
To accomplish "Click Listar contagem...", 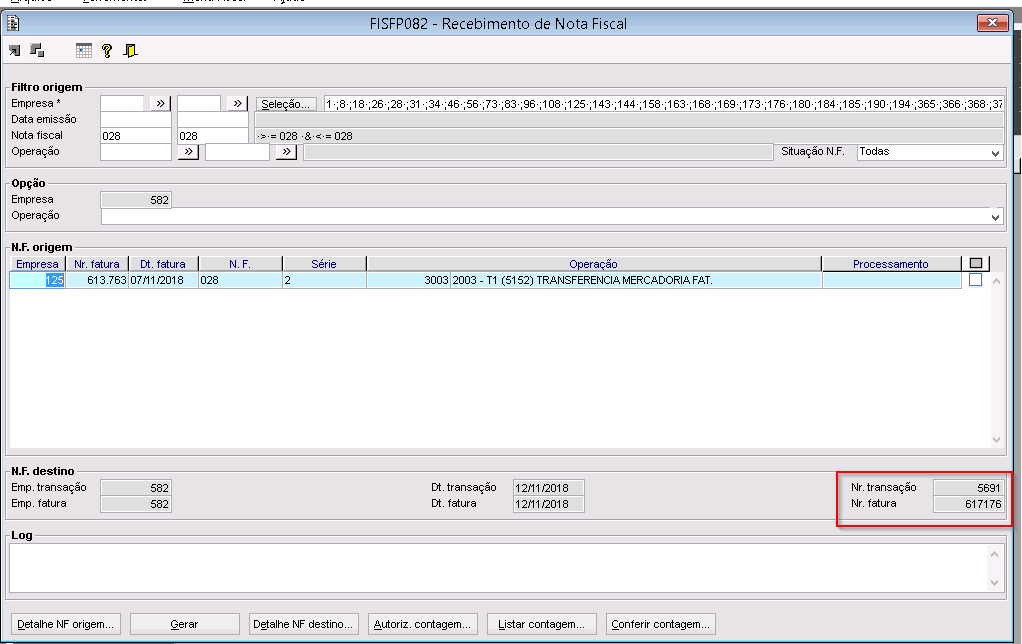I will click(x=542, y=624).
